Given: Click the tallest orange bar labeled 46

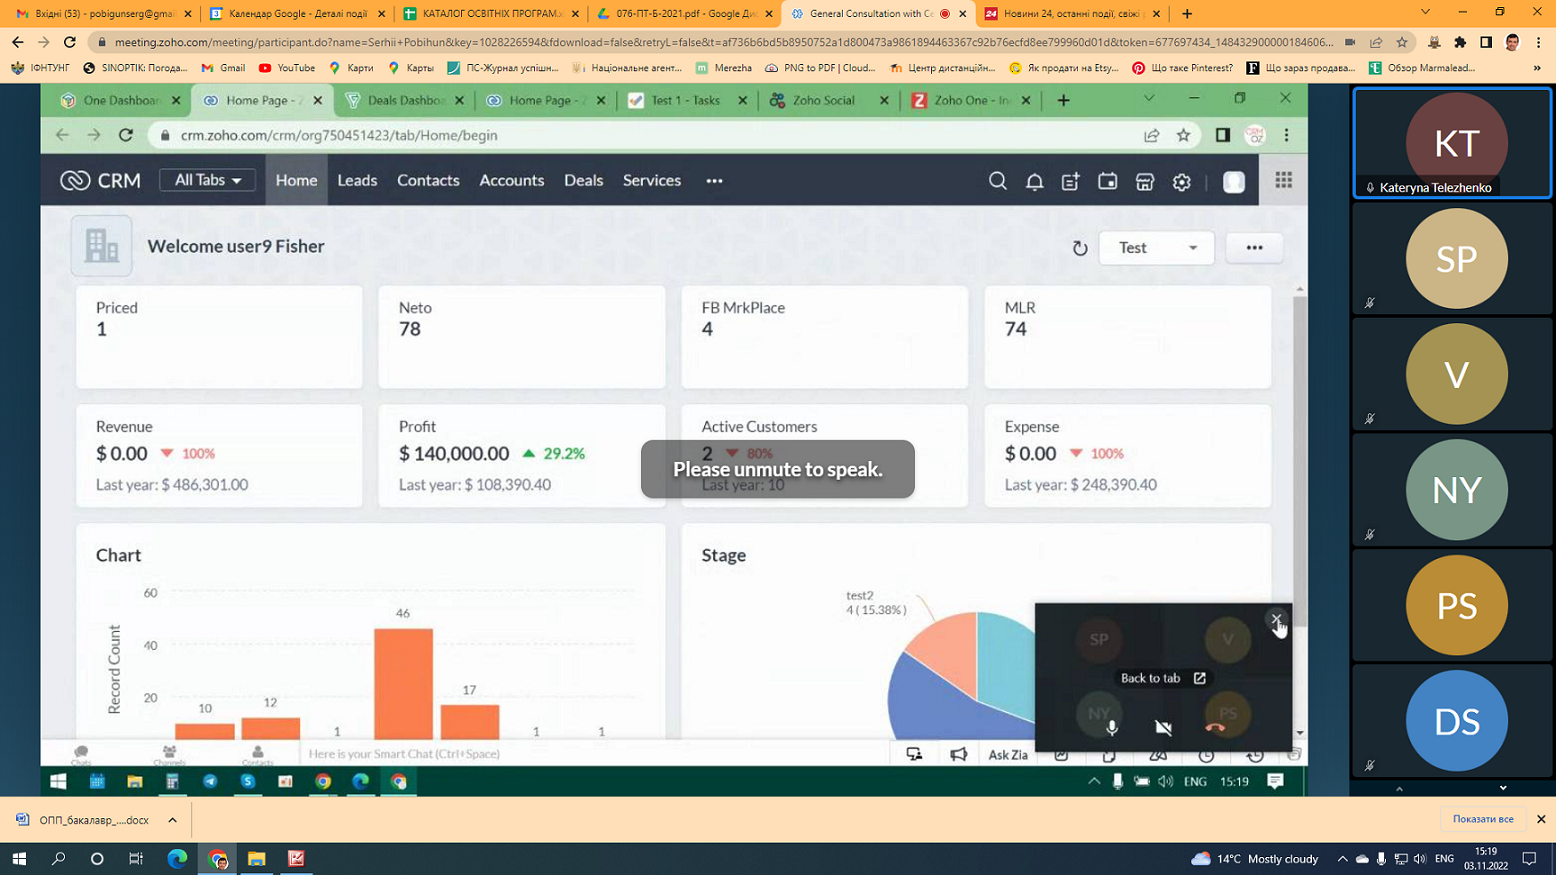Looking at the screenshot, I should click(403, 683).
